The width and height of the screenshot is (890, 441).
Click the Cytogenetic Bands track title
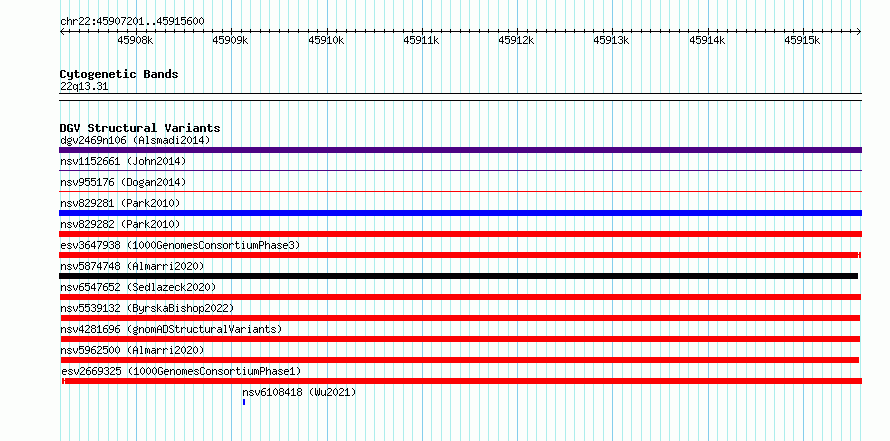pos(119,74)
